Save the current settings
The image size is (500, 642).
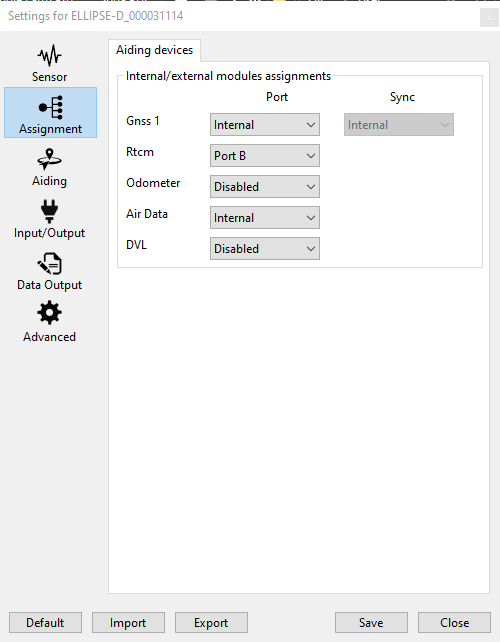coord(371,623)
